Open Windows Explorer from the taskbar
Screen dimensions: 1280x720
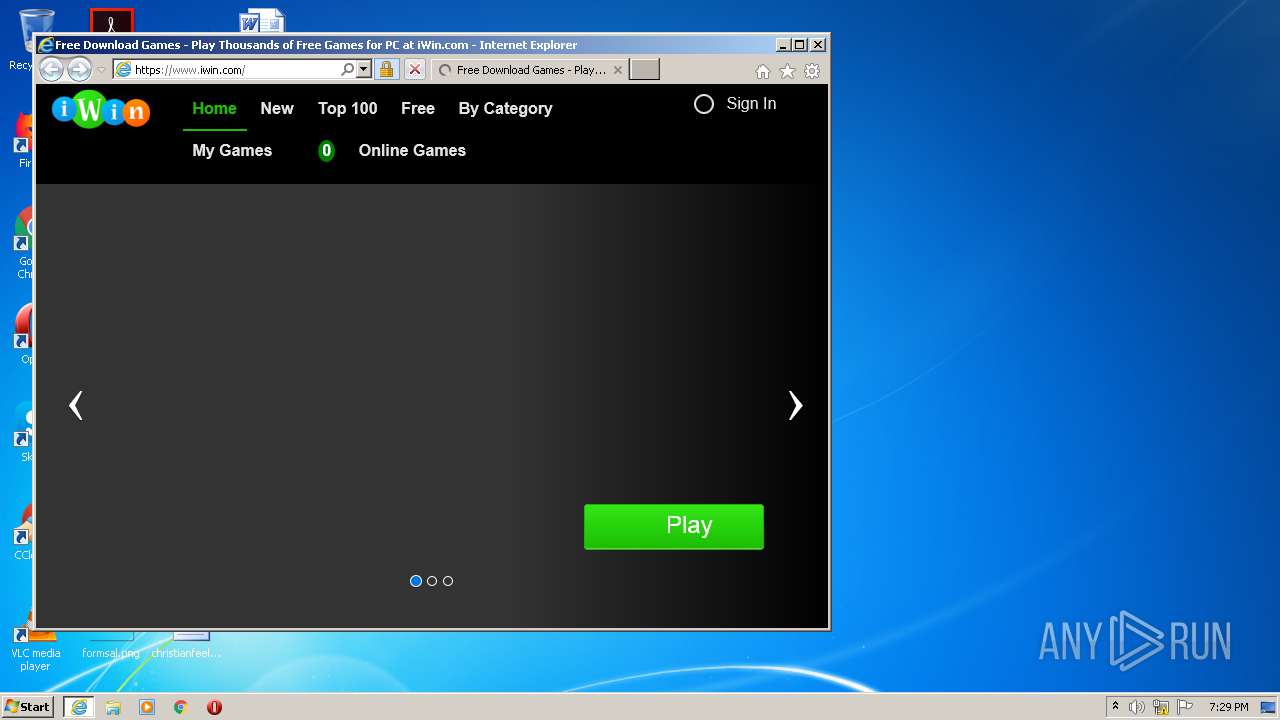tap(113, 707)
